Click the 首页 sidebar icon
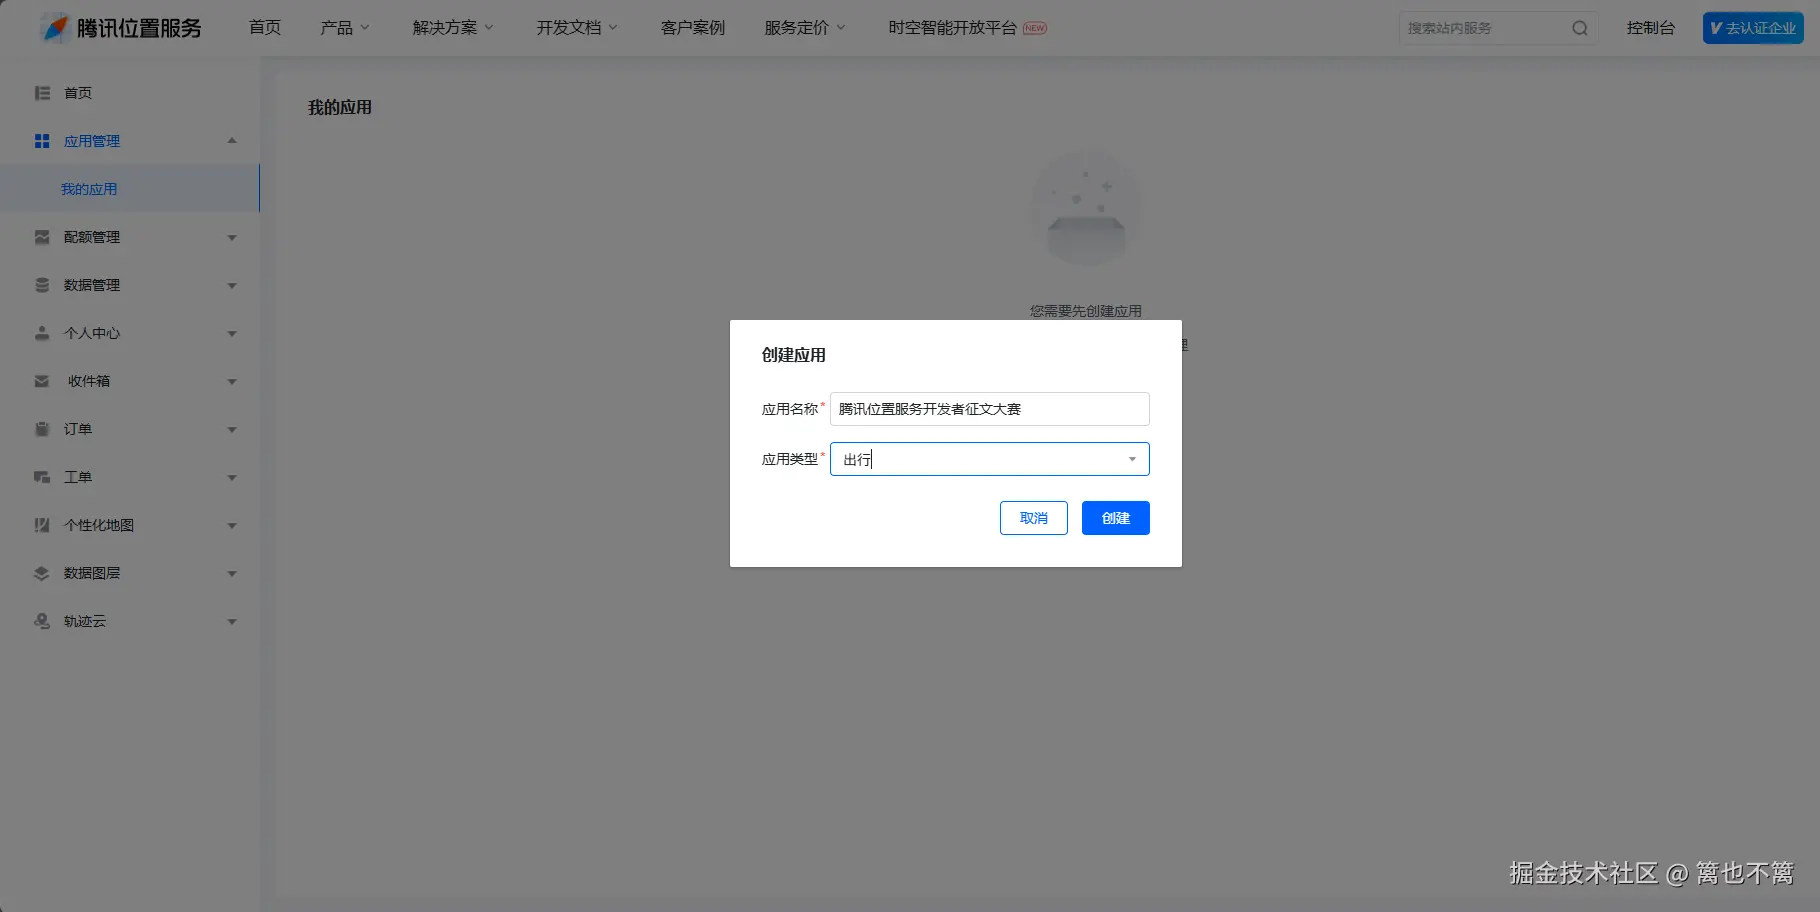 click(42, 93)
